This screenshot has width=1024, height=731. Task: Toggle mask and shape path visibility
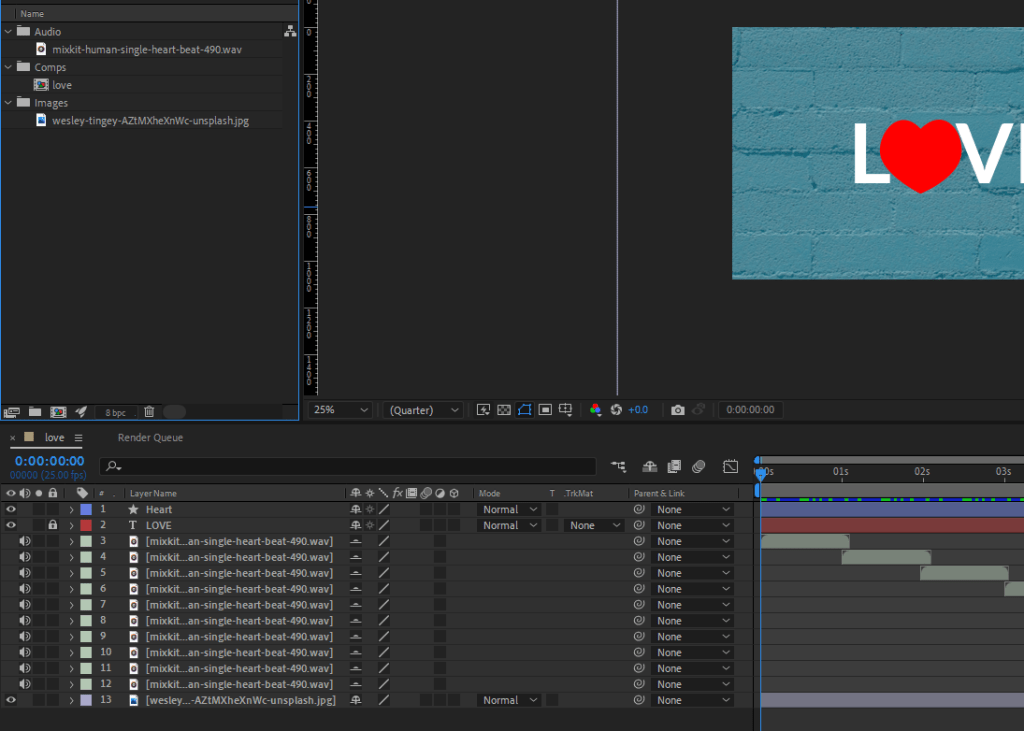pyautogui.click(x=524, y=410)
